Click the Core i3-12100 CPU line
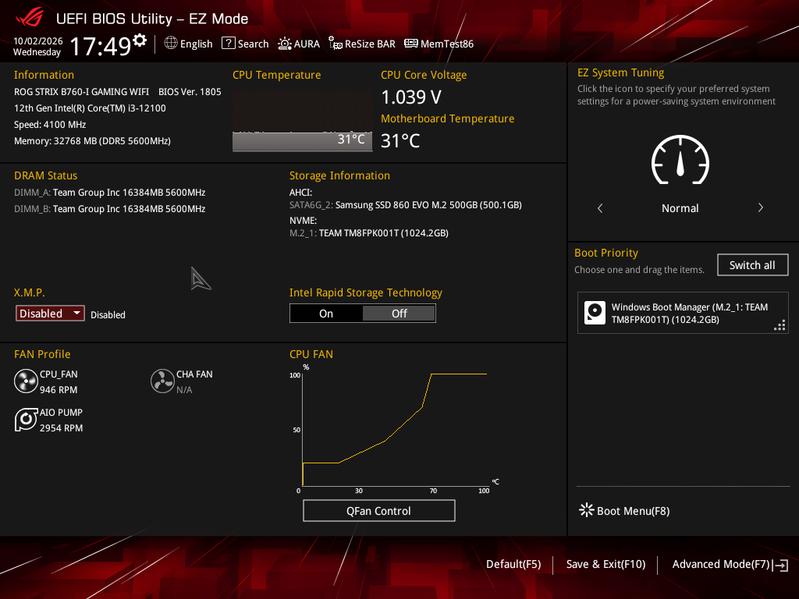The image size is (799, 599). click(x=90, y=108)
